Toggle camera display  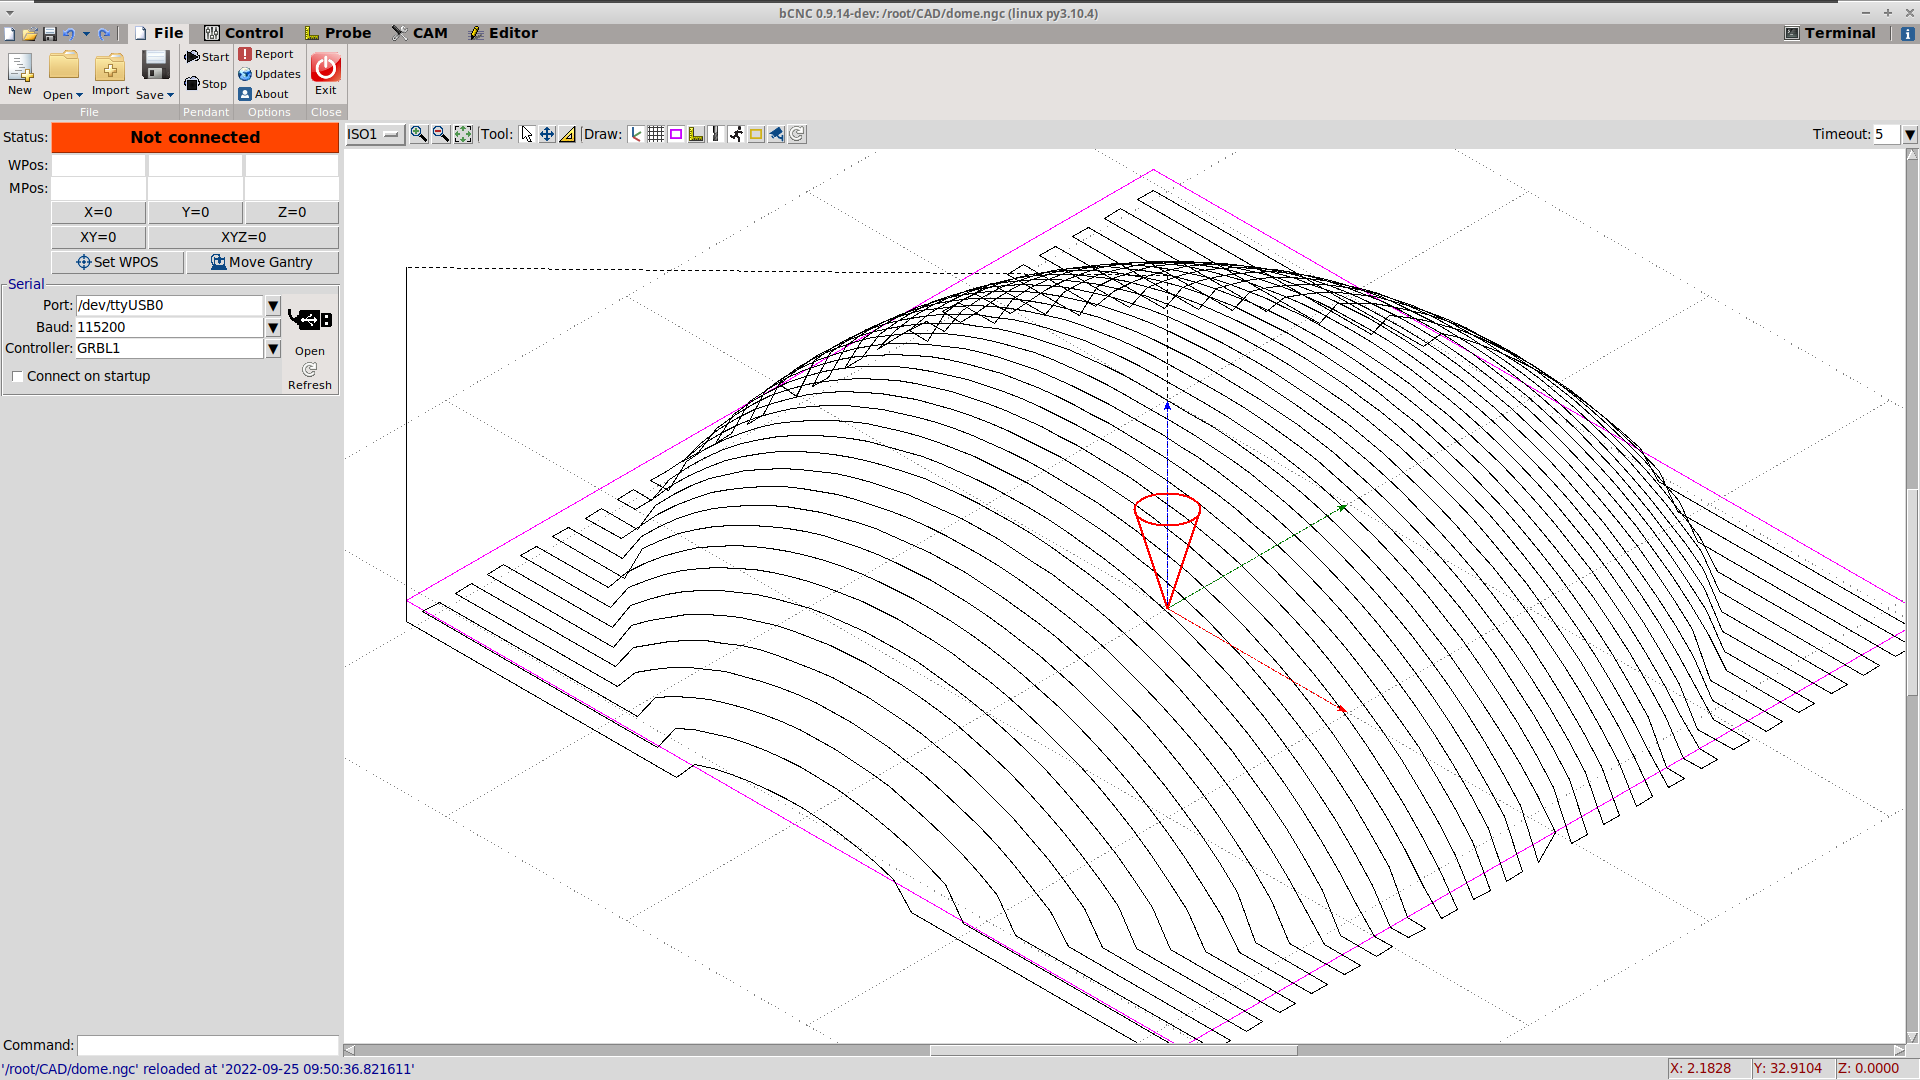point(776,134)
